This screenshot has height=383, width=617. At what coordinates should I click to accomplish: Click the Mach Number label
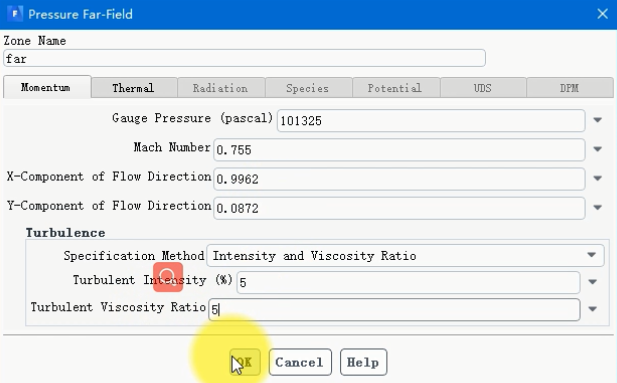coord(172,147)
